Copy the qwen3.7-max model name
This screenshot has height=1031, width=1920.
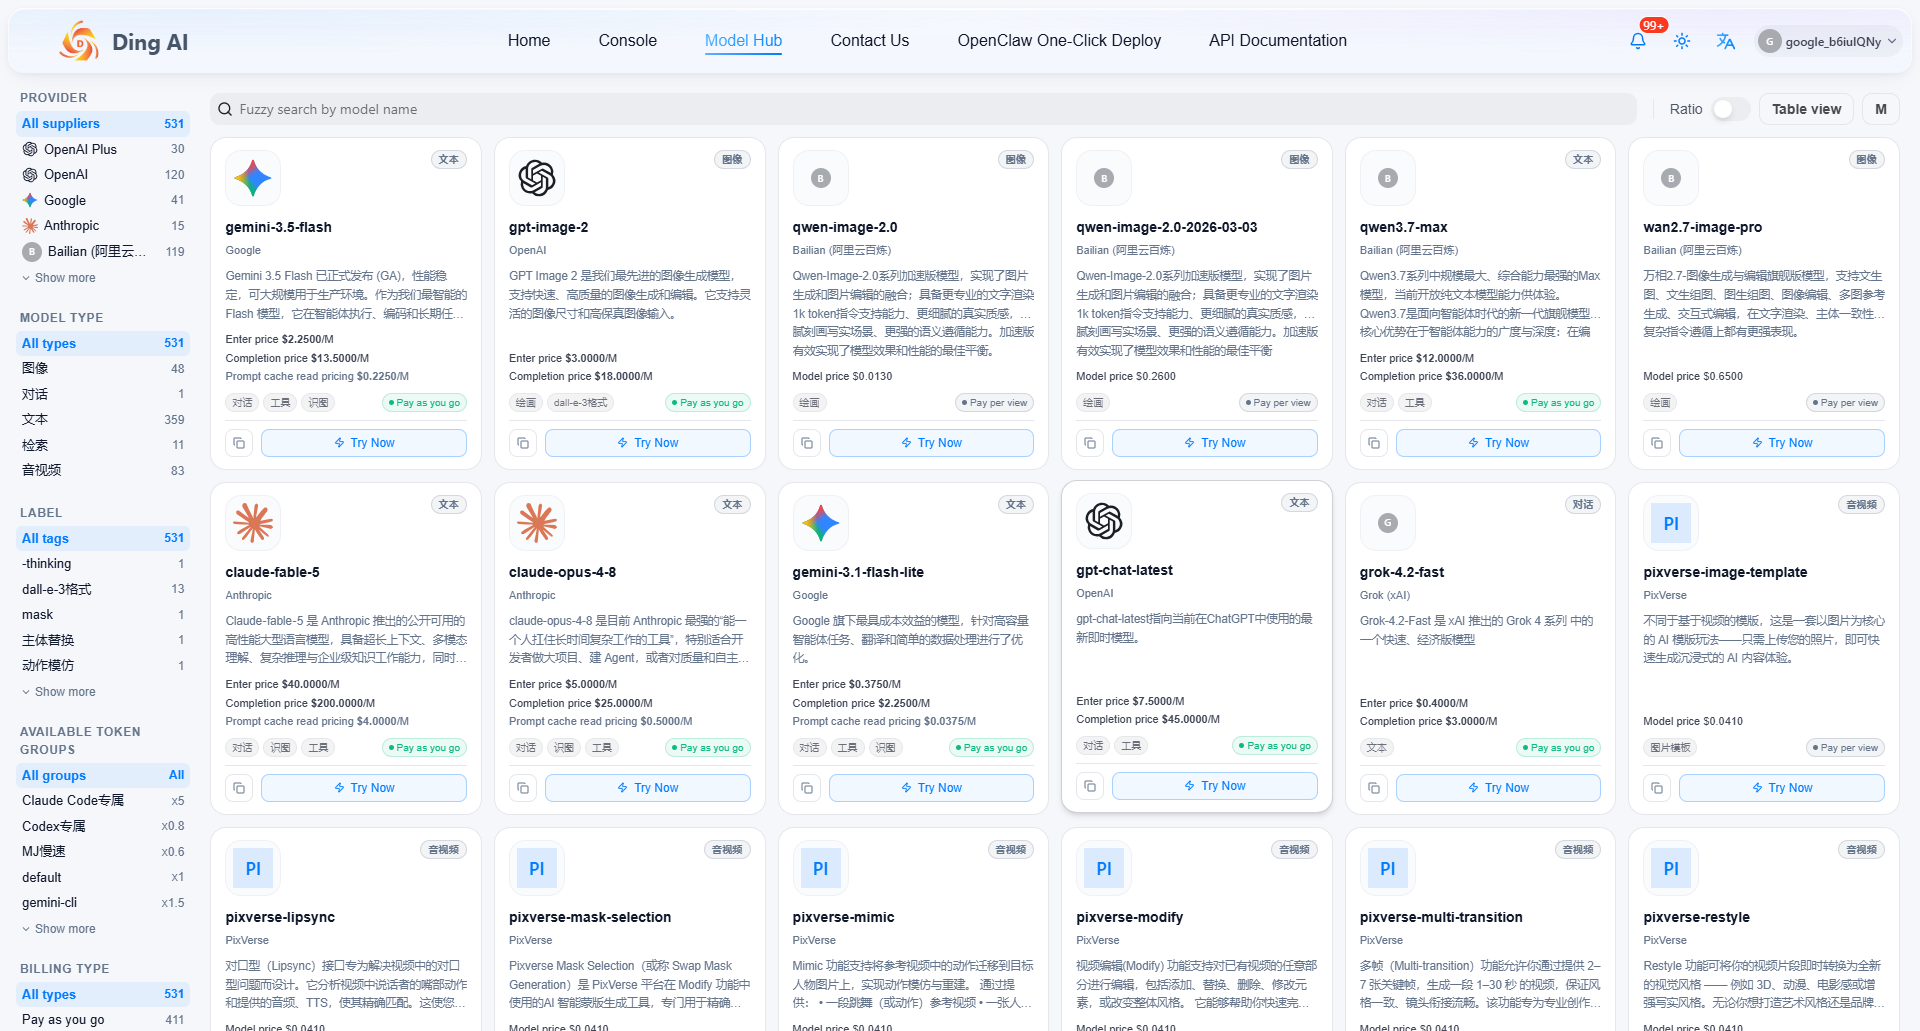(x=1374, y=443)
